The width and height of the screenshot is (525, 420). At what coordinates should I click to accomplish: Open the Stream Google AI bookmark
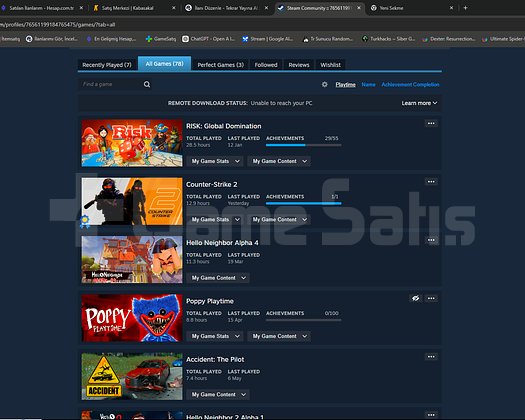(x=268, y=39)
